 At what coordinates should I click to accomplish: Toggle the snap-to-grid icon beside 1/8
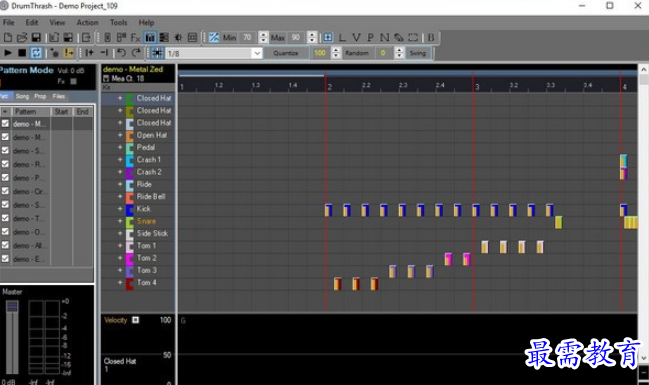point(157,53)
